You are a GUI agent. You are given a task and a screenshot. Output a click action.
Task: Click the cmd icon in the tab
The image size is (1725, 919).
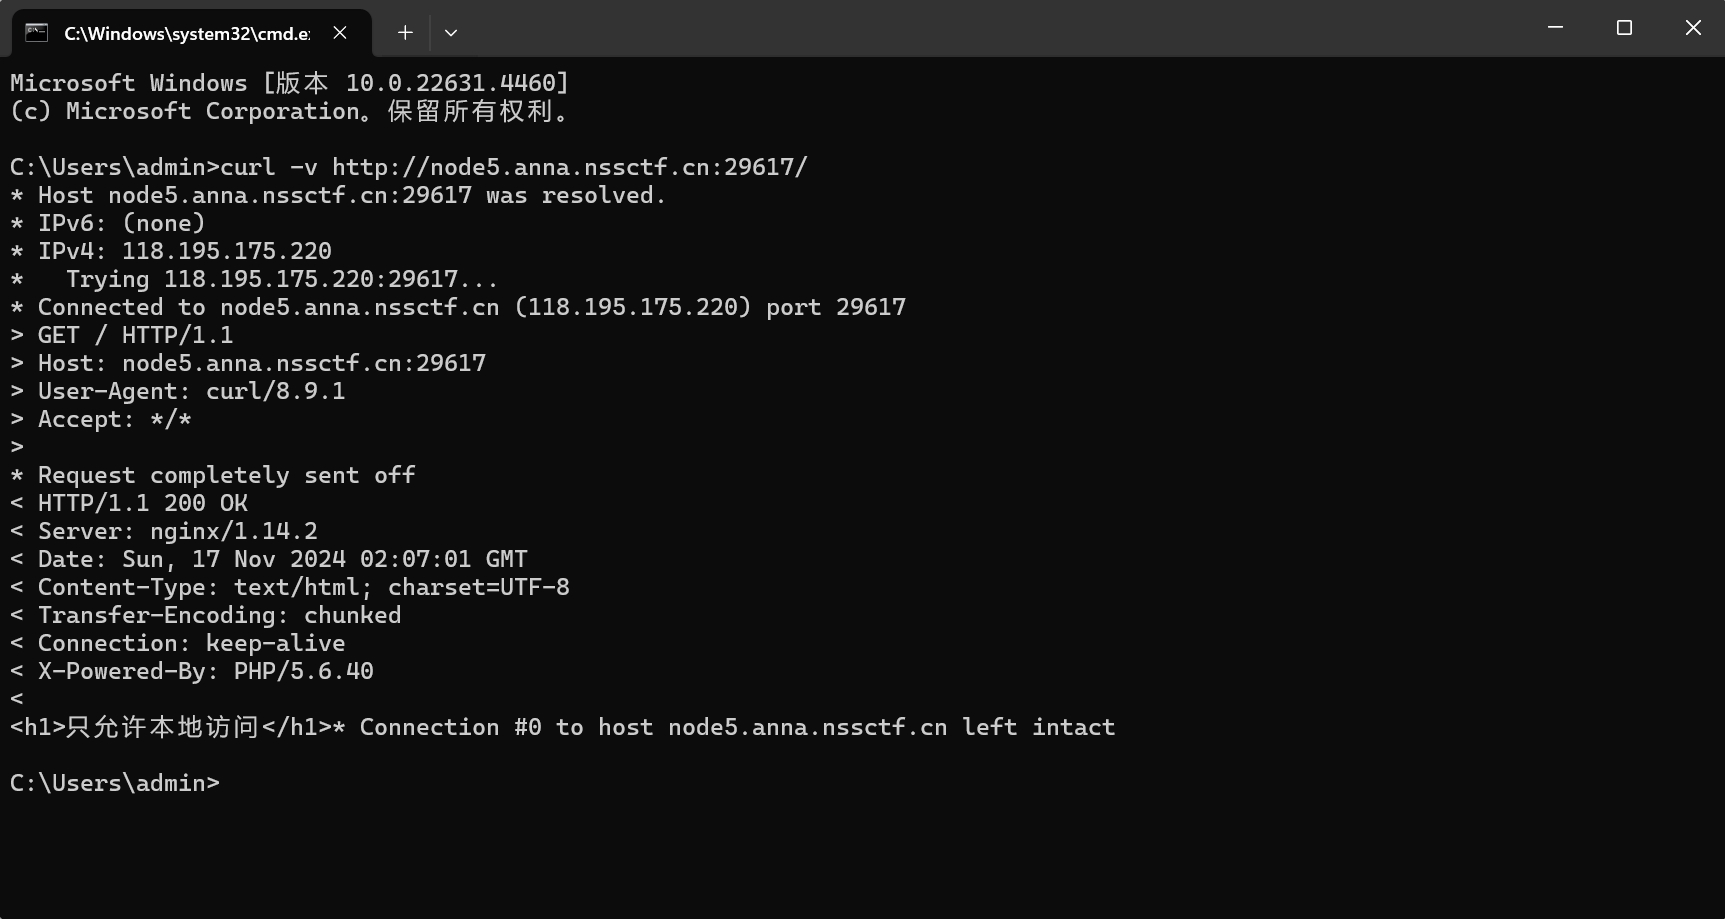37,33
